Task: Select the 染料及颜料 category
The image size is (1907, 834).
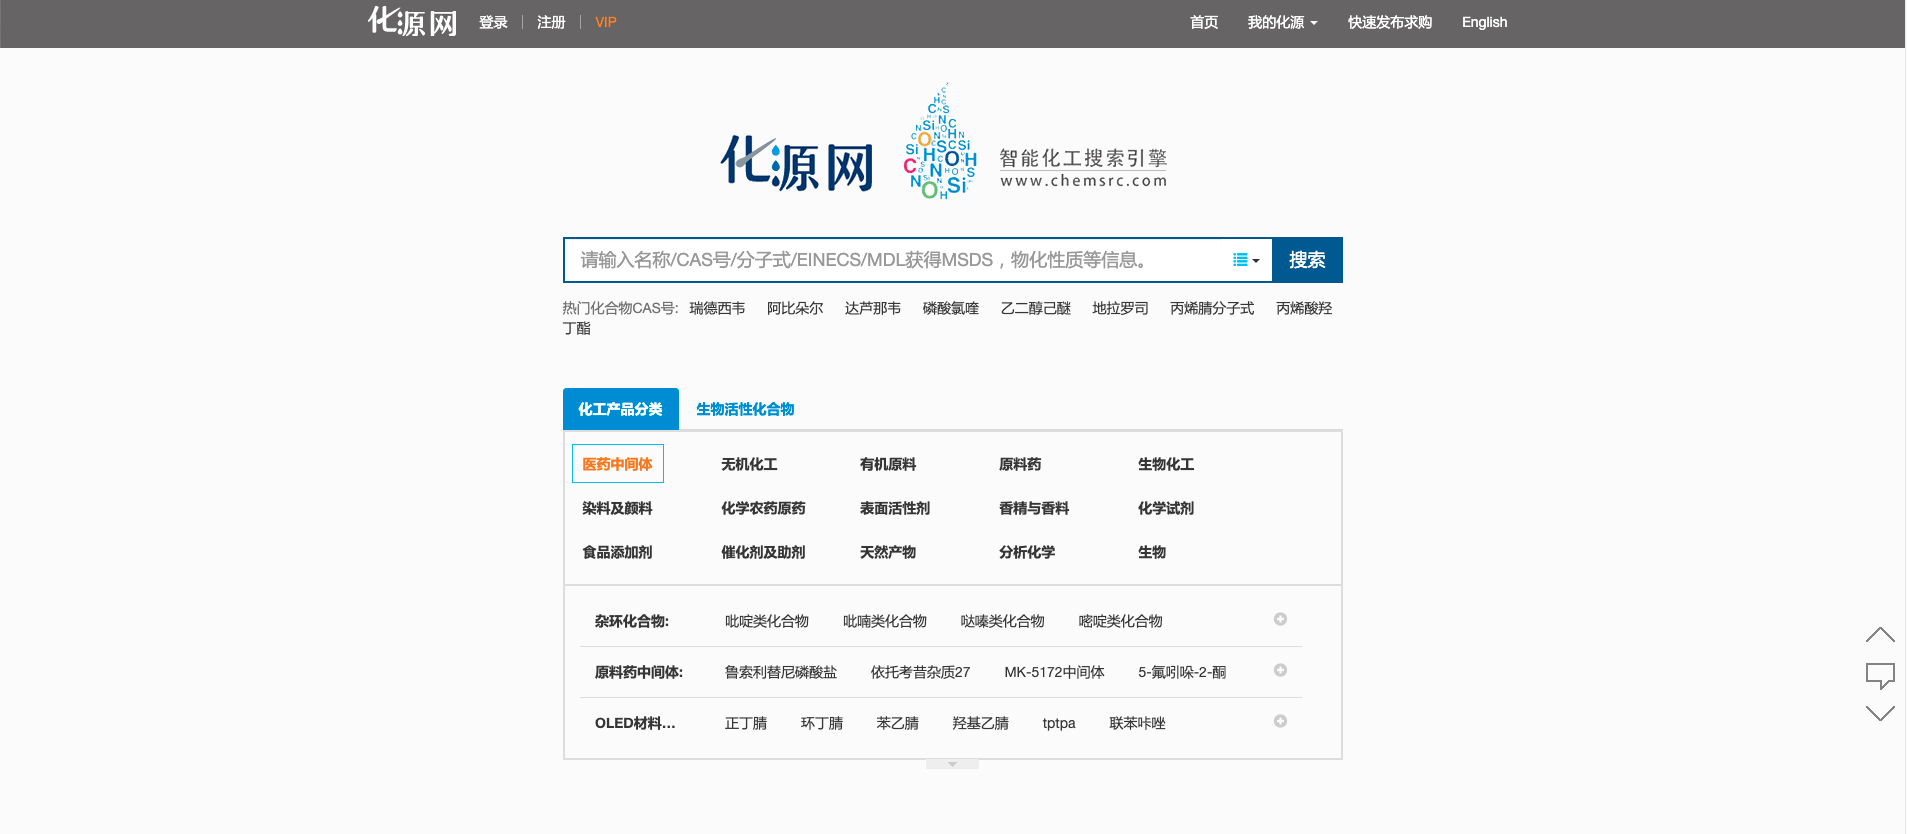Action: (x=617, y=508)
